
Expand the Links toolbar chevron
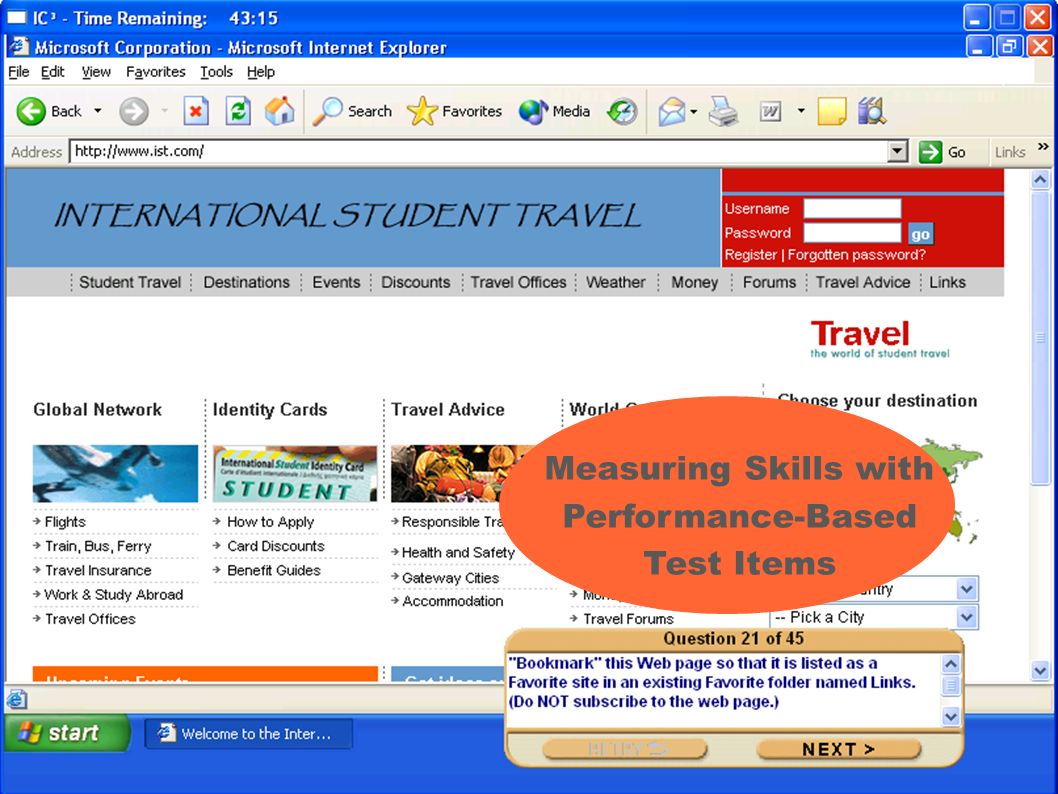pos(1043,146)
